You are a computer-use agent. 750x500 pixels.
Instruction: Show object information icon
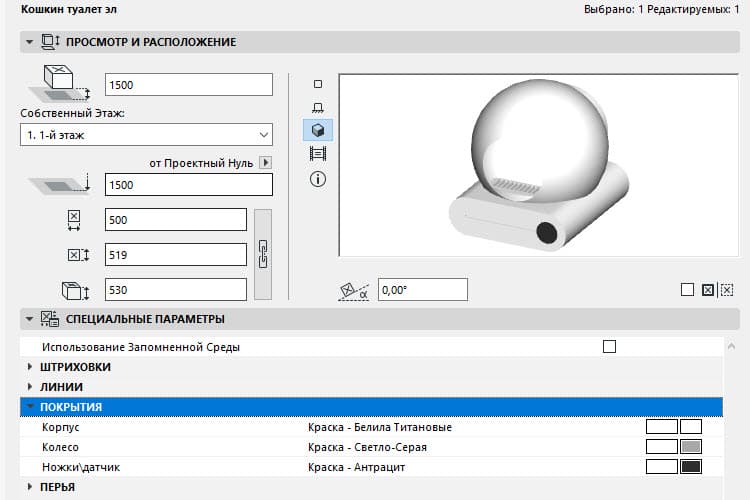(x=318, y=179)
